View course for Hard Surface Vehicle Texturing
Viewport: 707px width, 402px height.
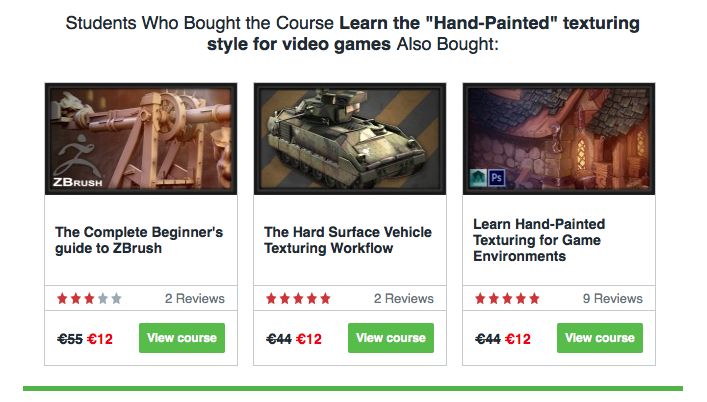391,338
